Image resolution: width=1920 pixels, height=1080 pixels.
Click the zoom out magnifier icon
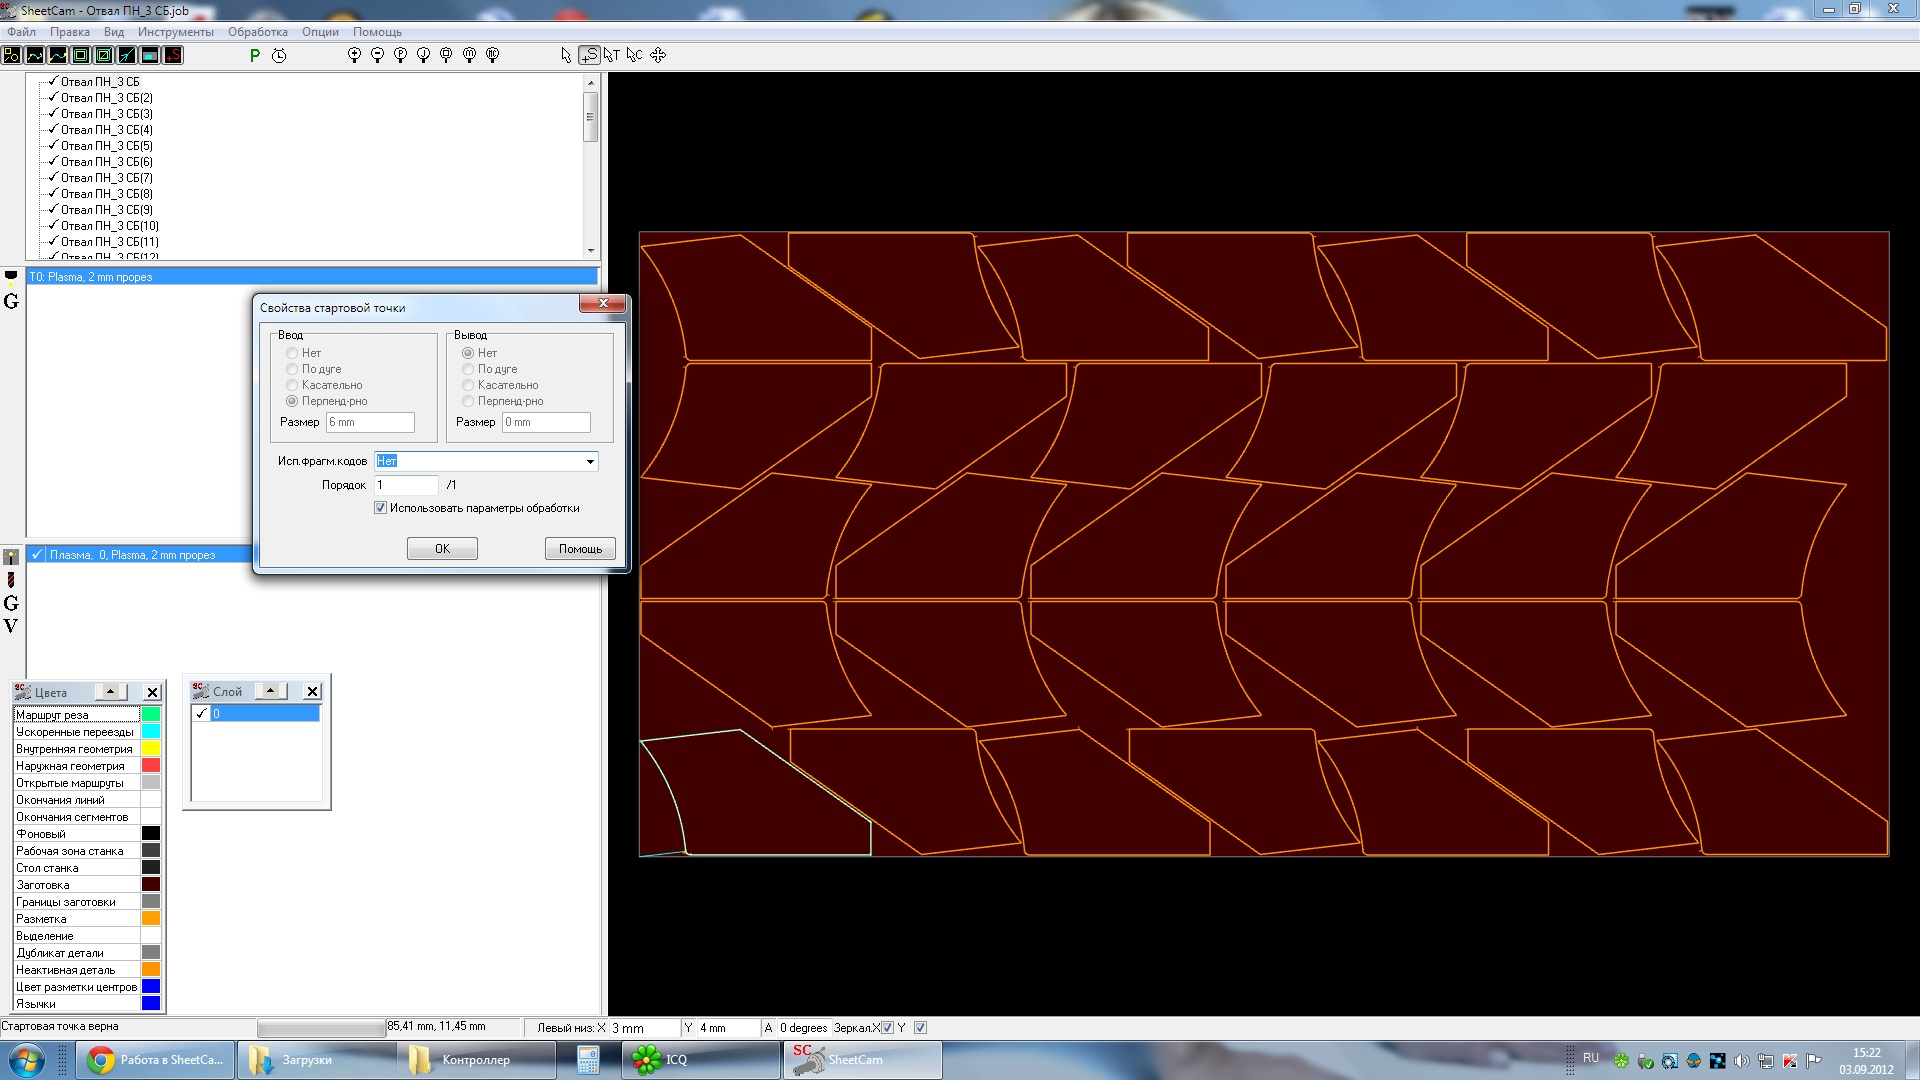pos(377,55)
